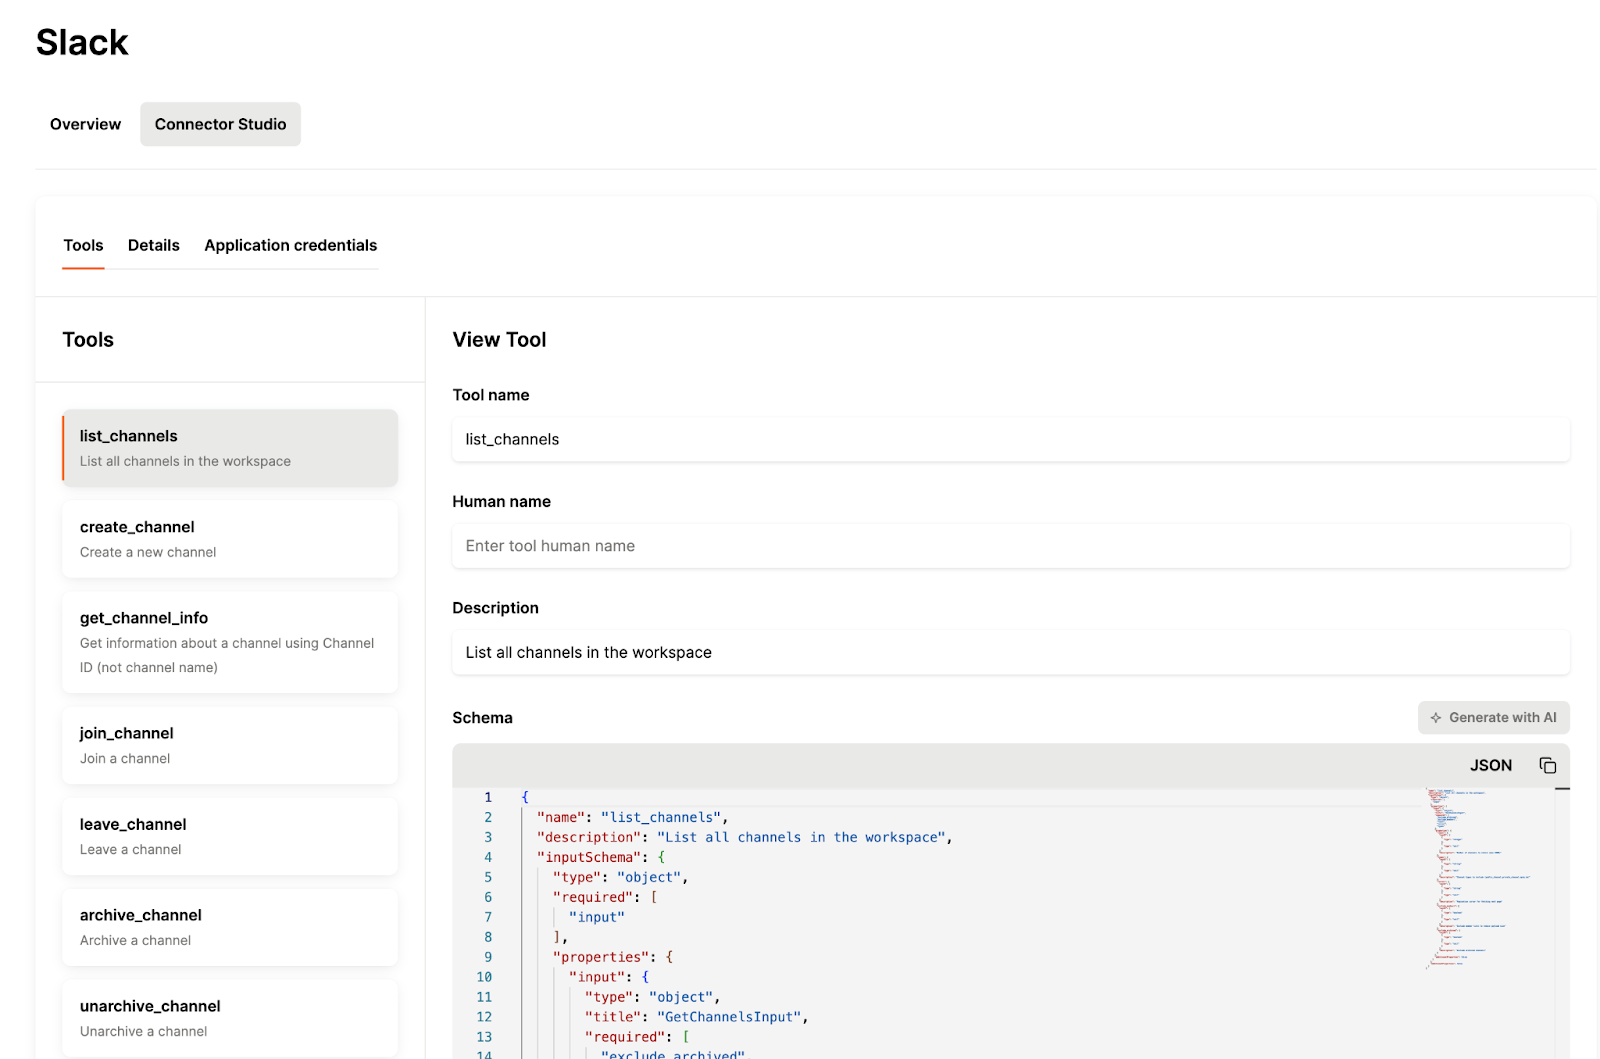
Task: Open the Details tab
Action: coord(154,245)
